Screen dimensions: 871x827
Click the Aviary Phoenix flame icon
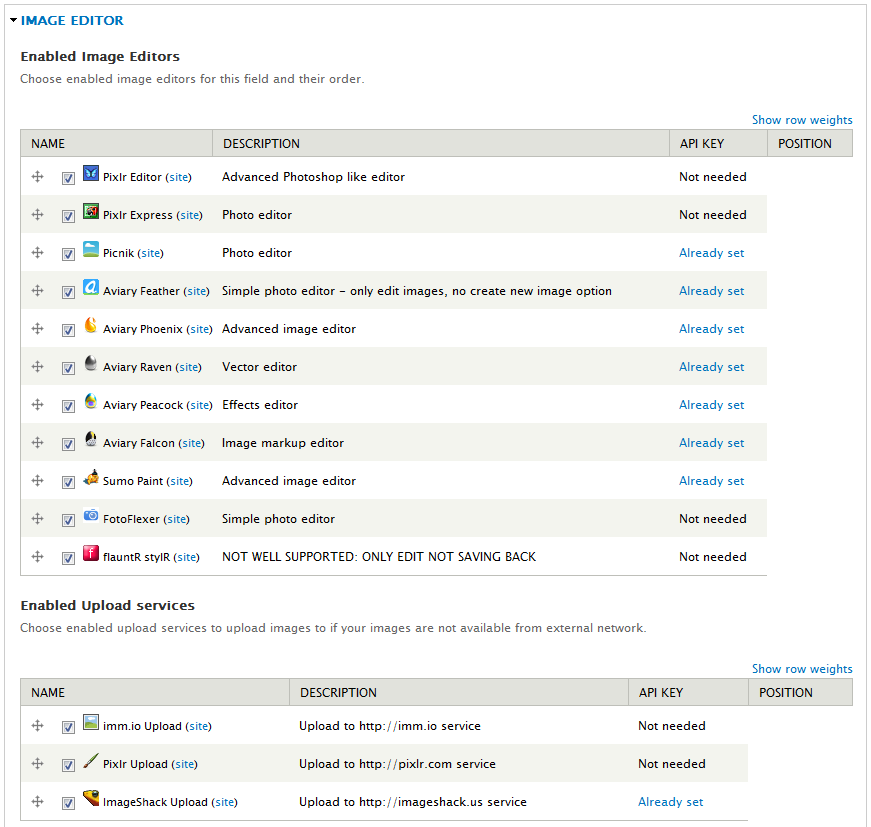tap(91, 325)
